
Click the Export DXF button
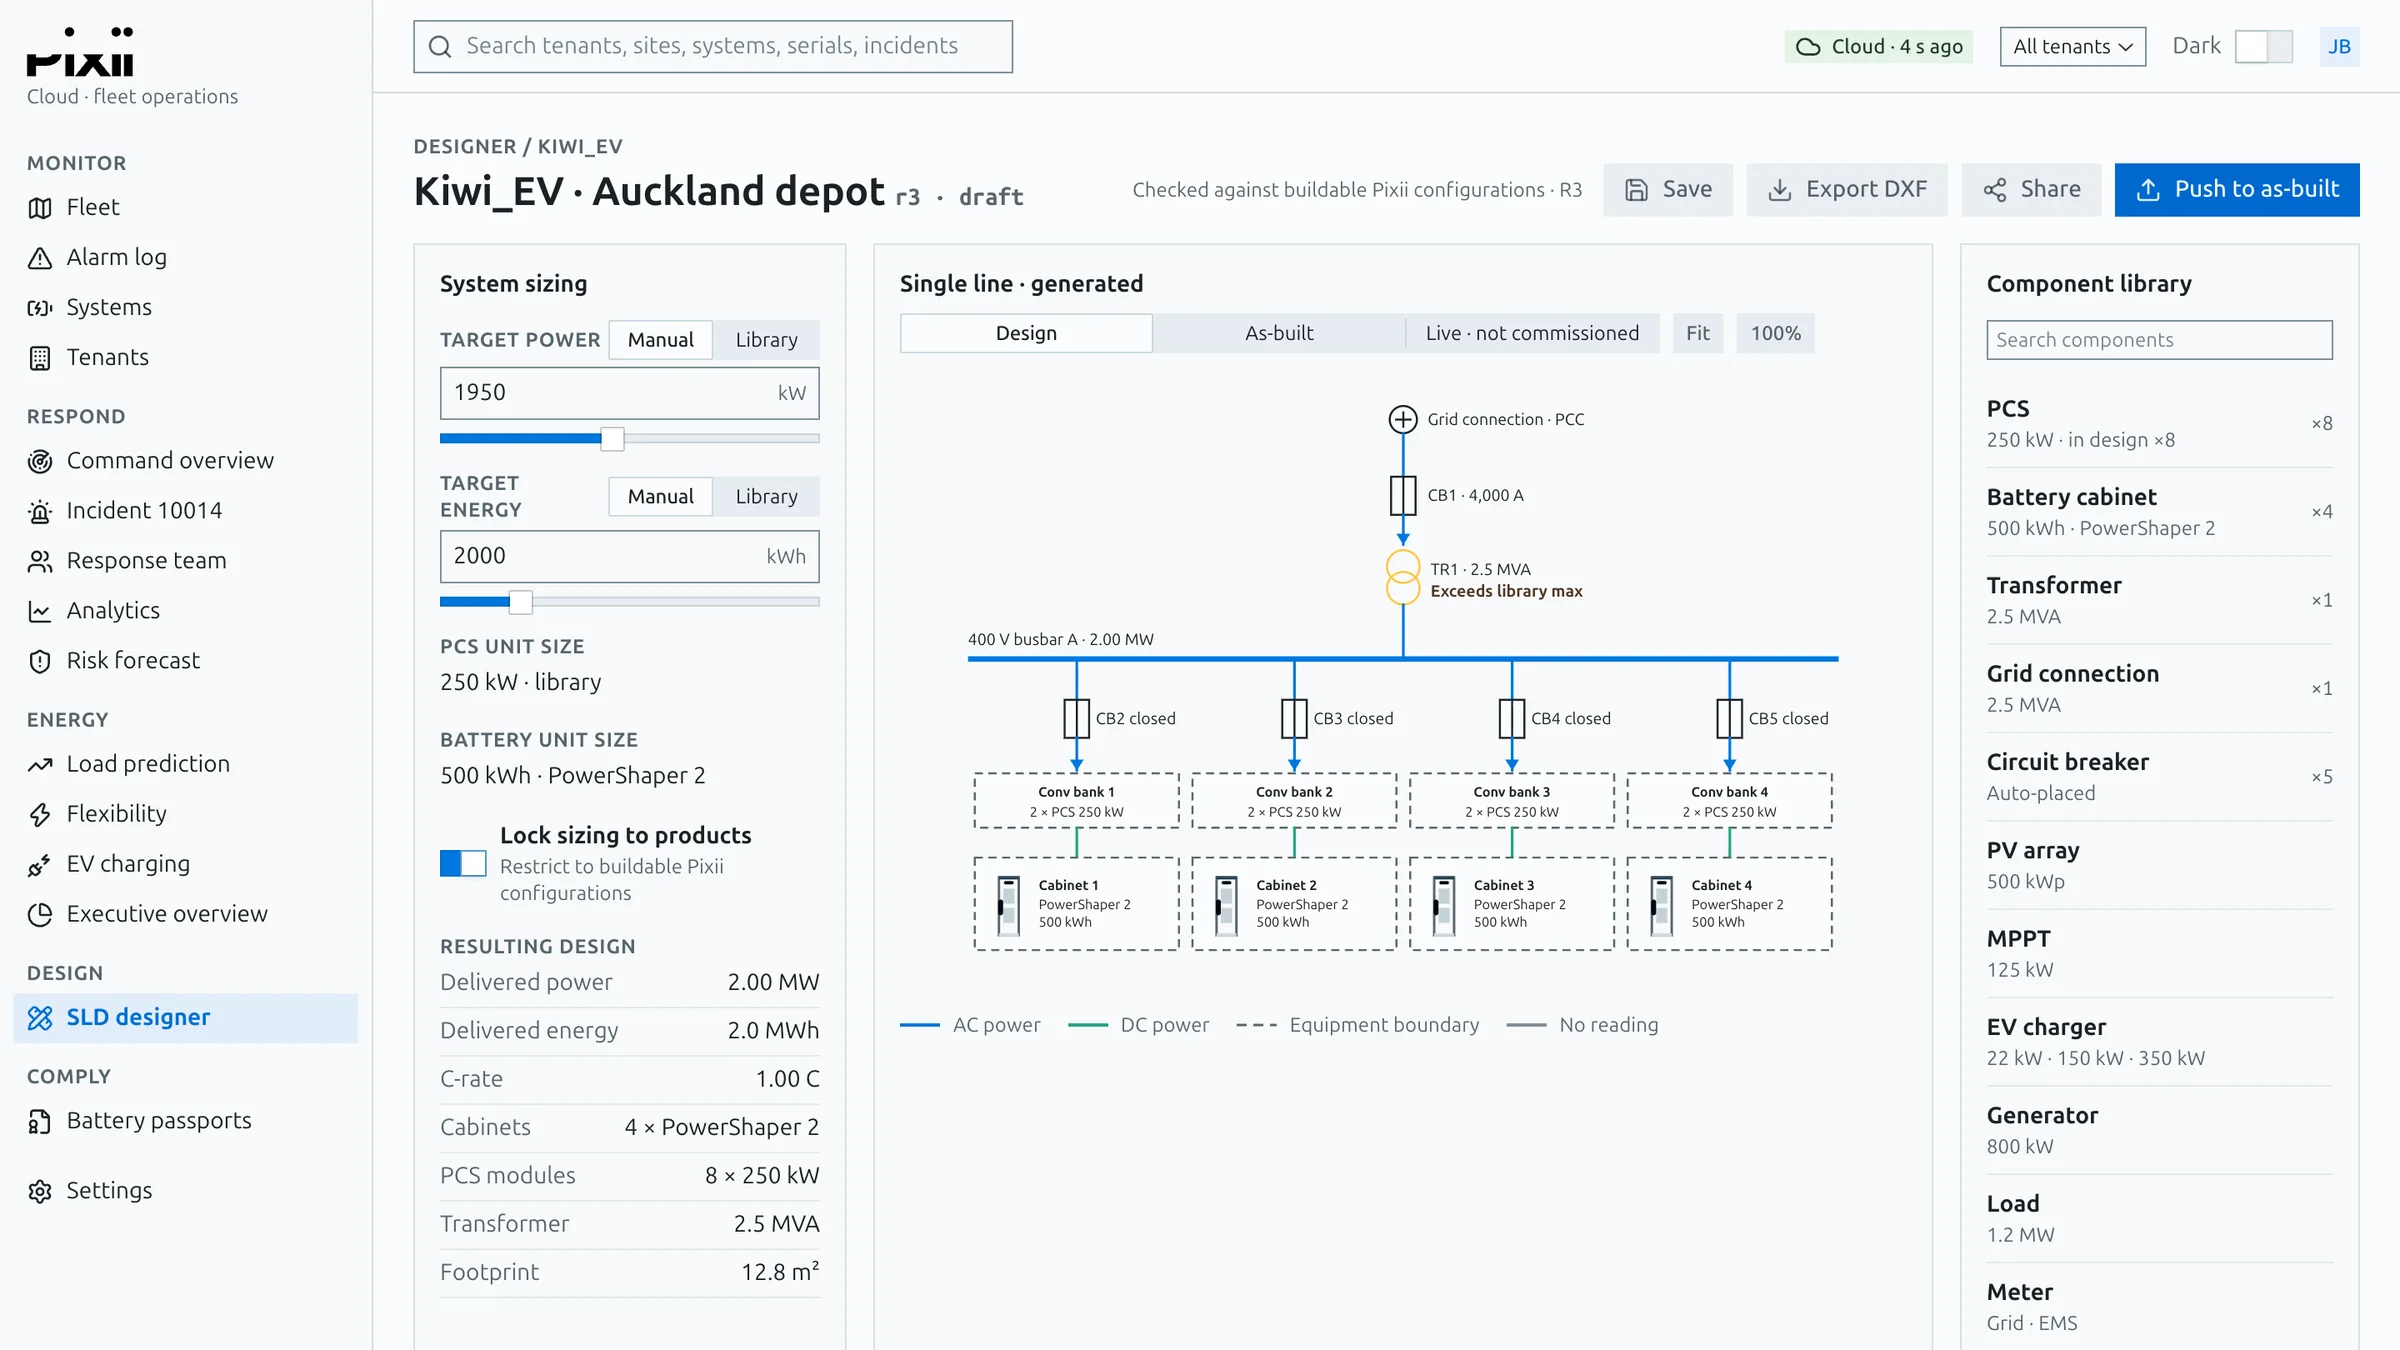[x=1847, y=189]
